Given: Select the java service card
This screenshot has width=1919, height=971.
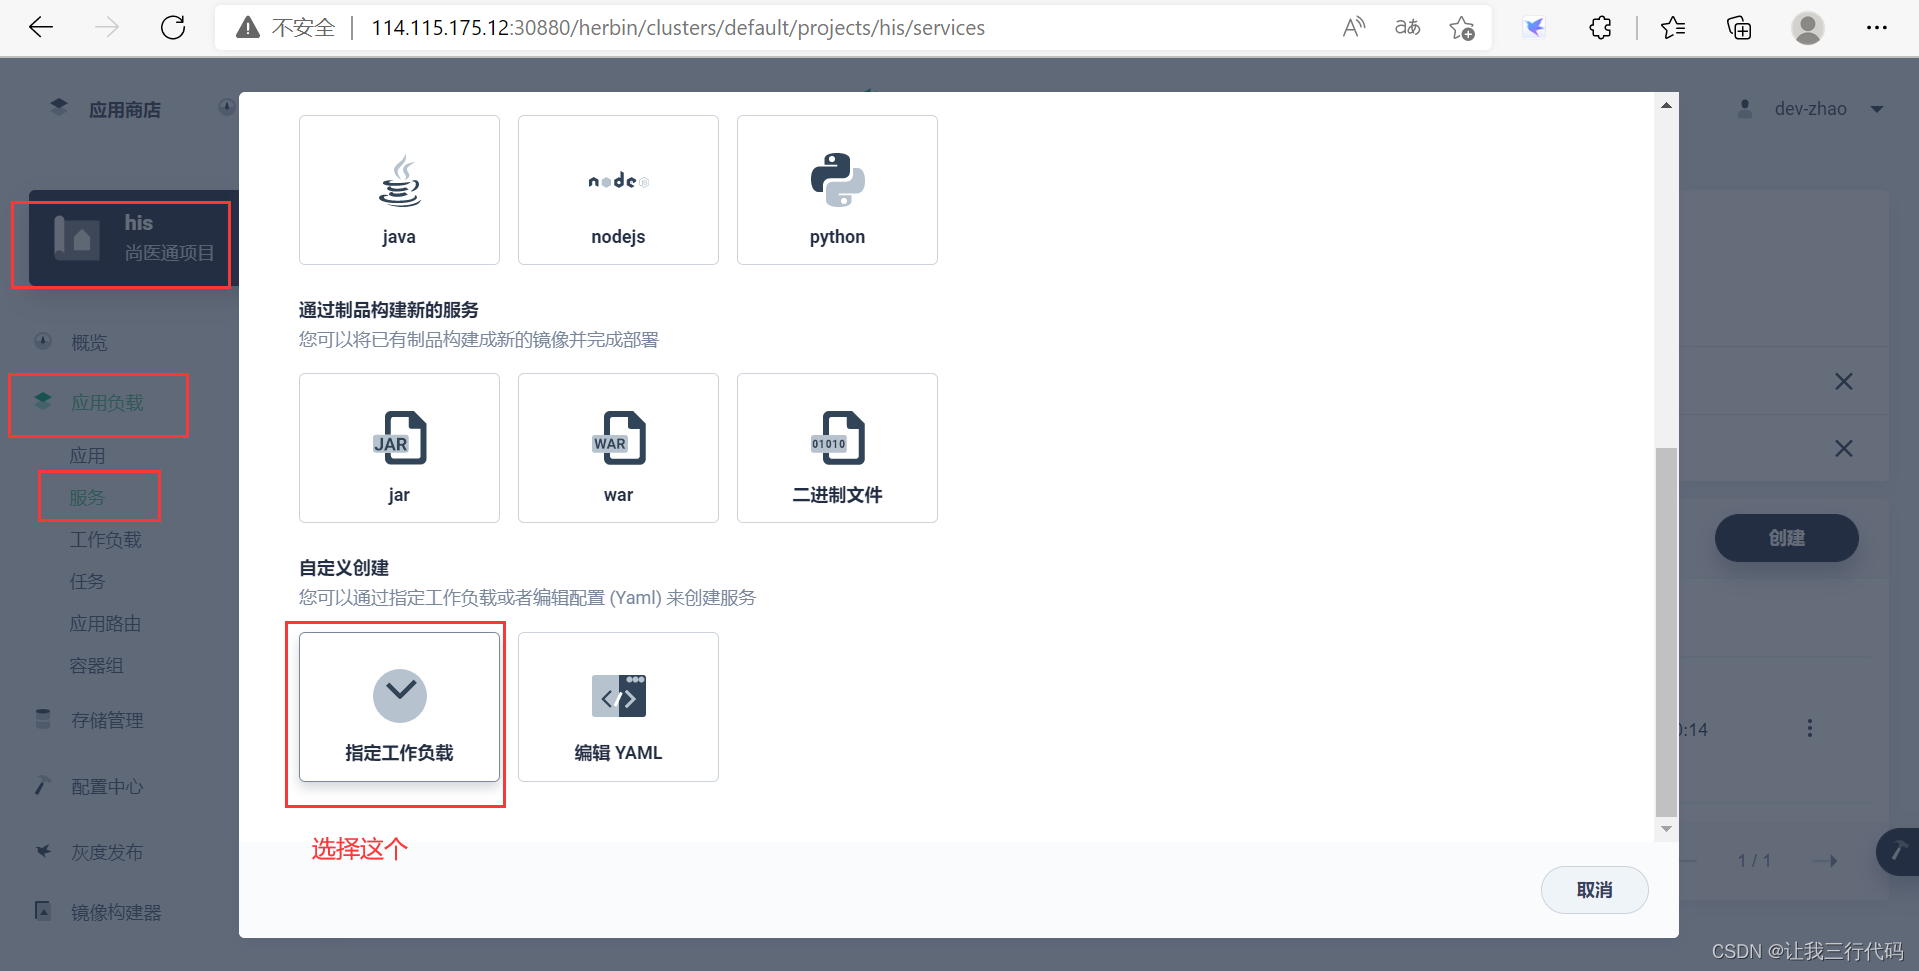Looking at the screenshot, I should click(399, 190).
